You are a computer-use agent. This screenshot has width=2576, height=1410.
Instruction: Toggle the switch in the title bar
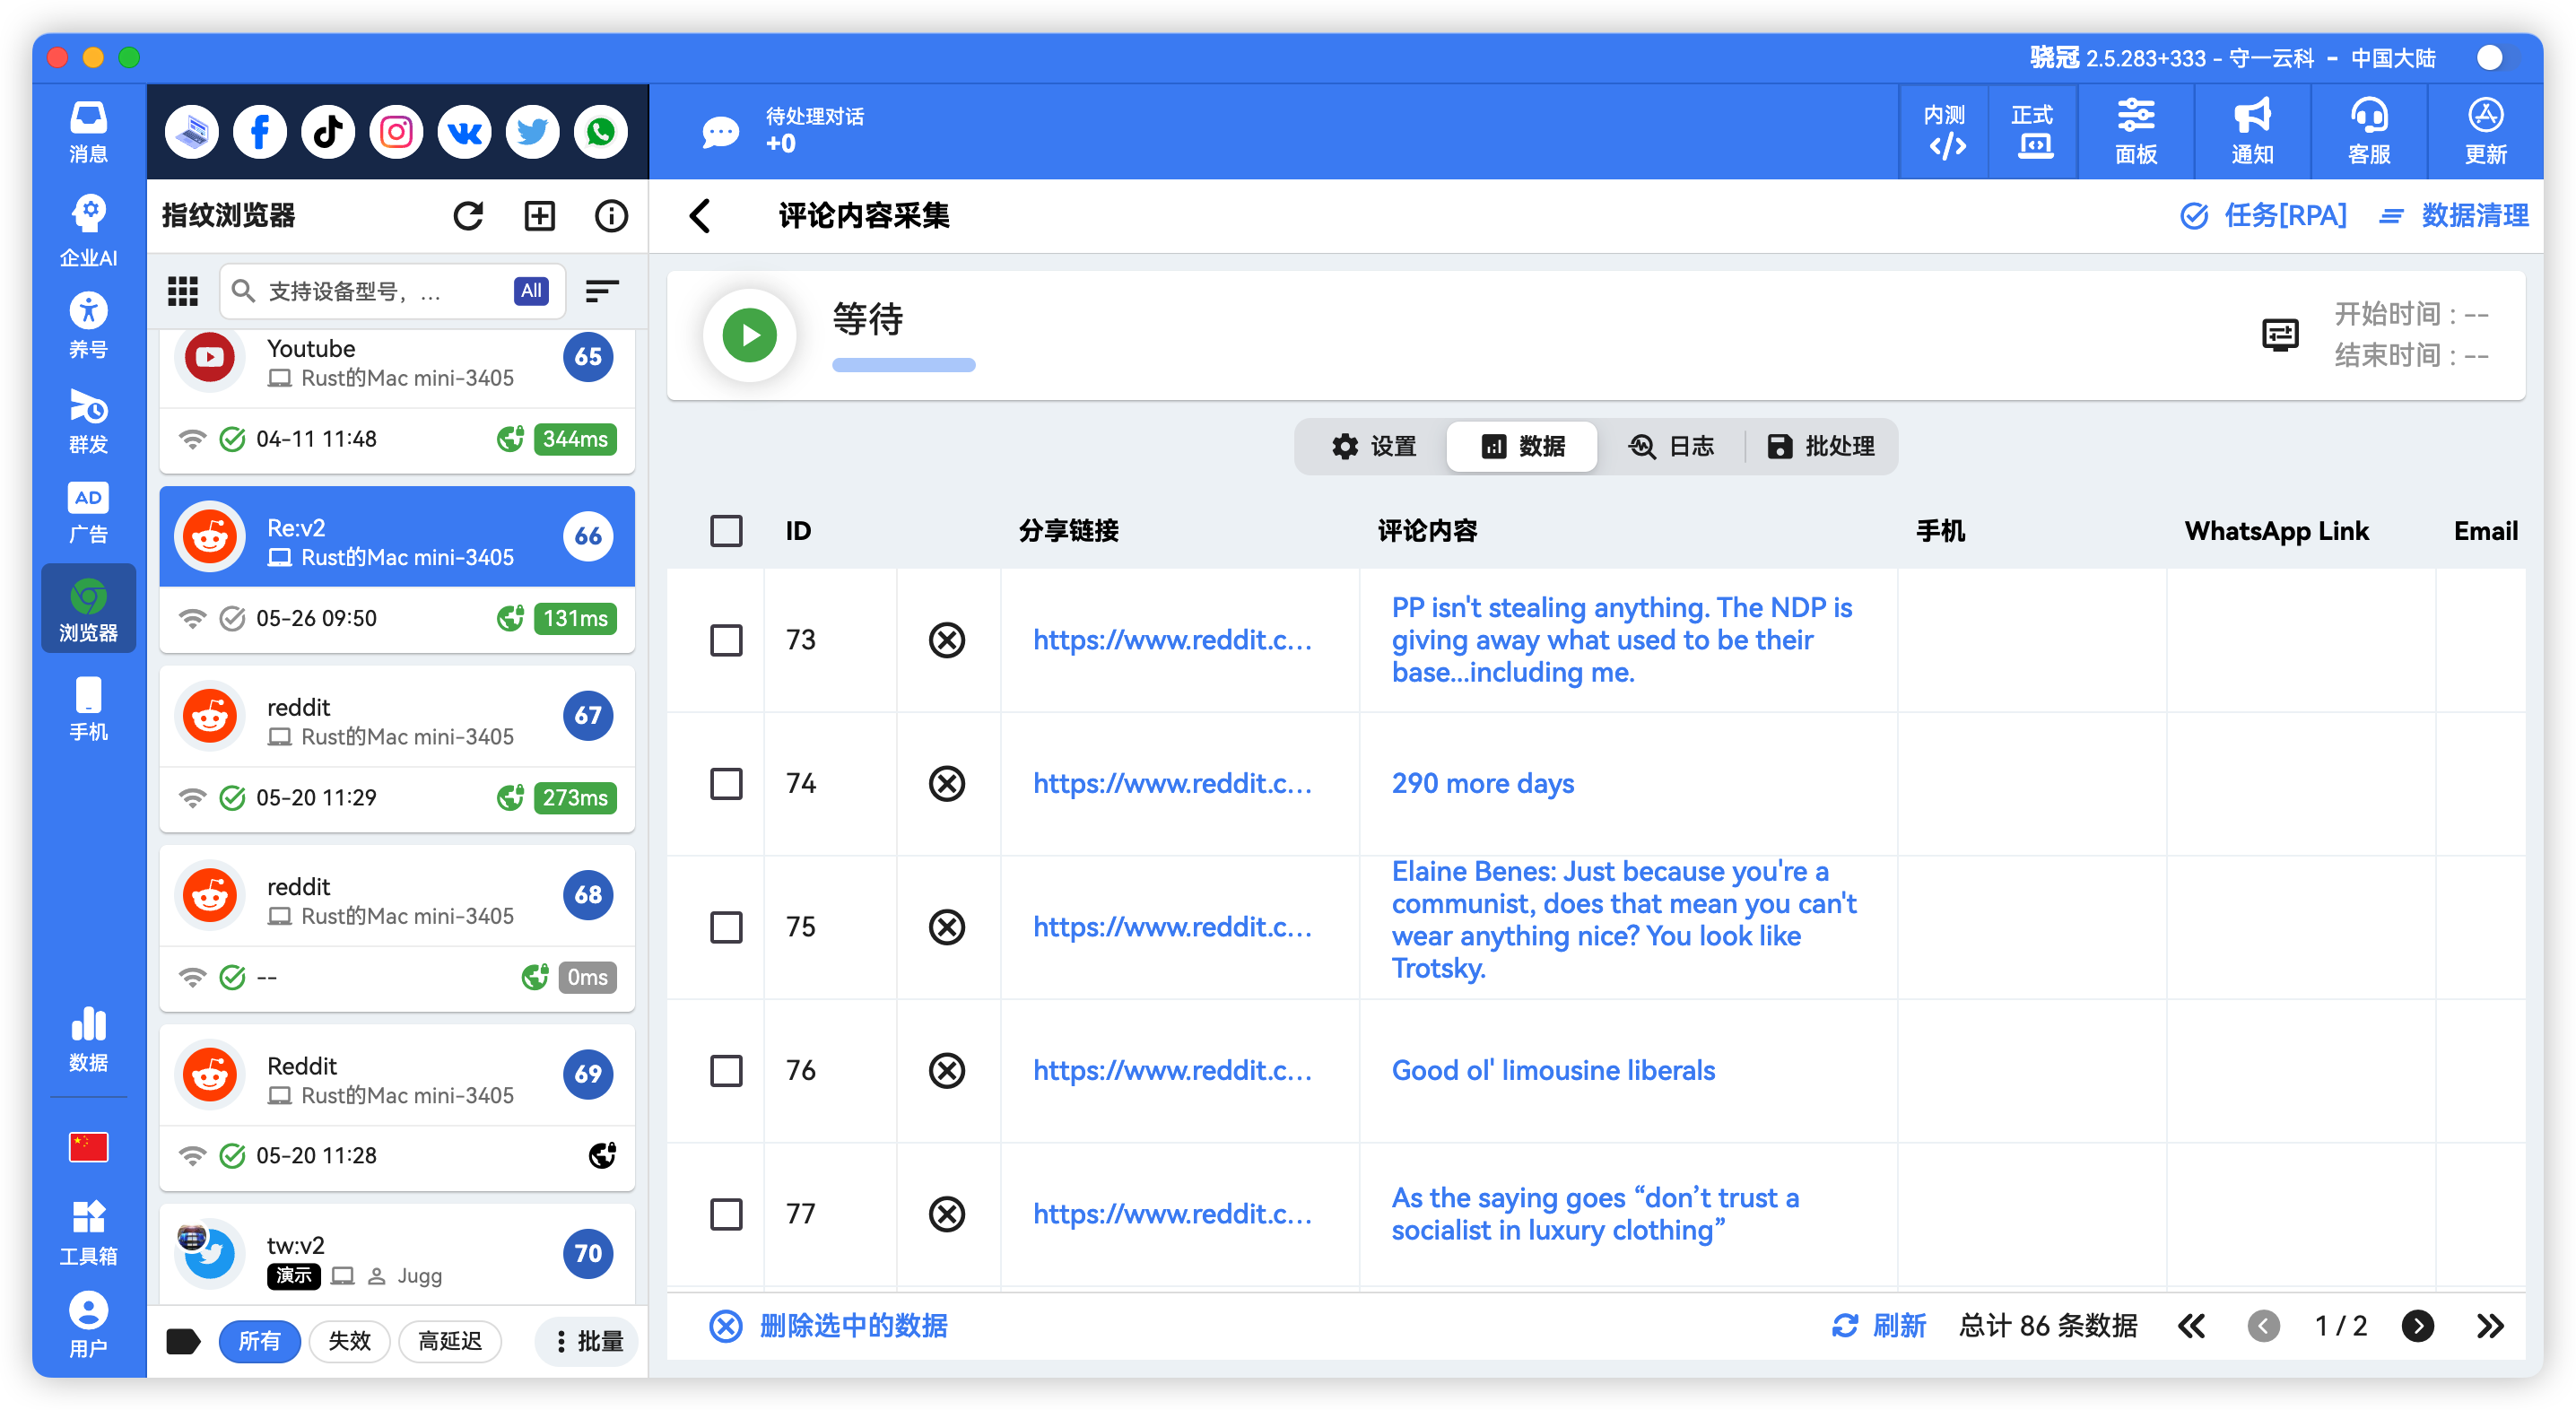coord(2493,58)
